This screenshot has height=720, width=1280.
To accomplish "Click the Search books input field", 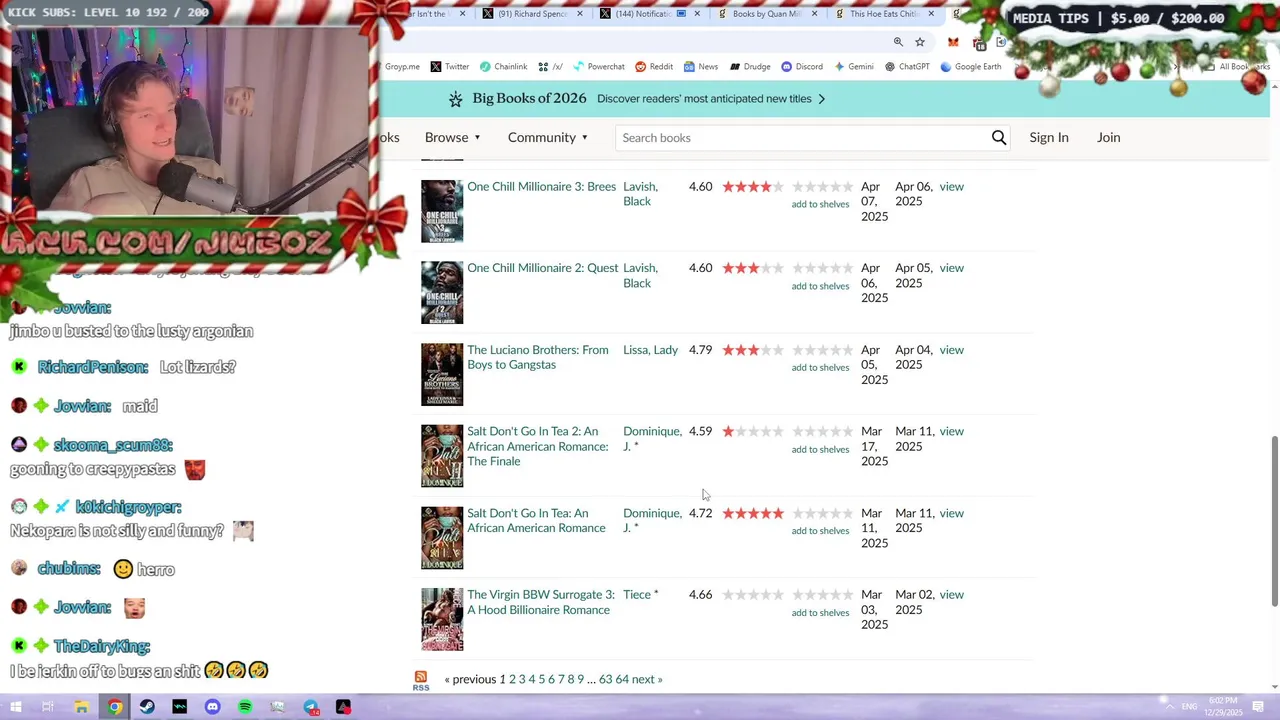I will tap(800, 138).
